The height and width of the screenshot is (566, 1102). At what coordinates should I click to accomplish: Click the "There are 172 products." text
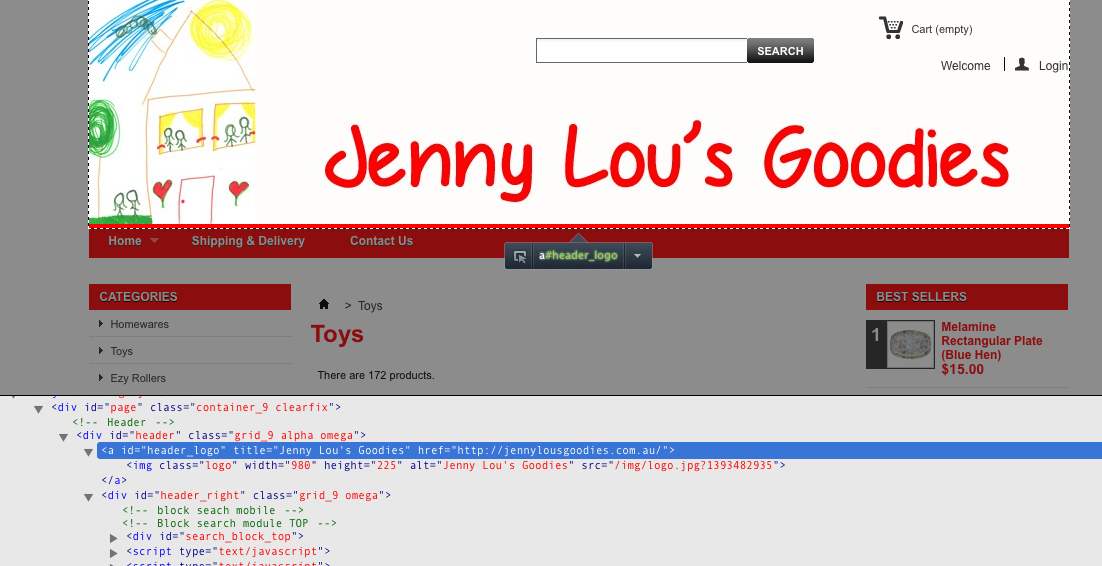click(376, 375)
